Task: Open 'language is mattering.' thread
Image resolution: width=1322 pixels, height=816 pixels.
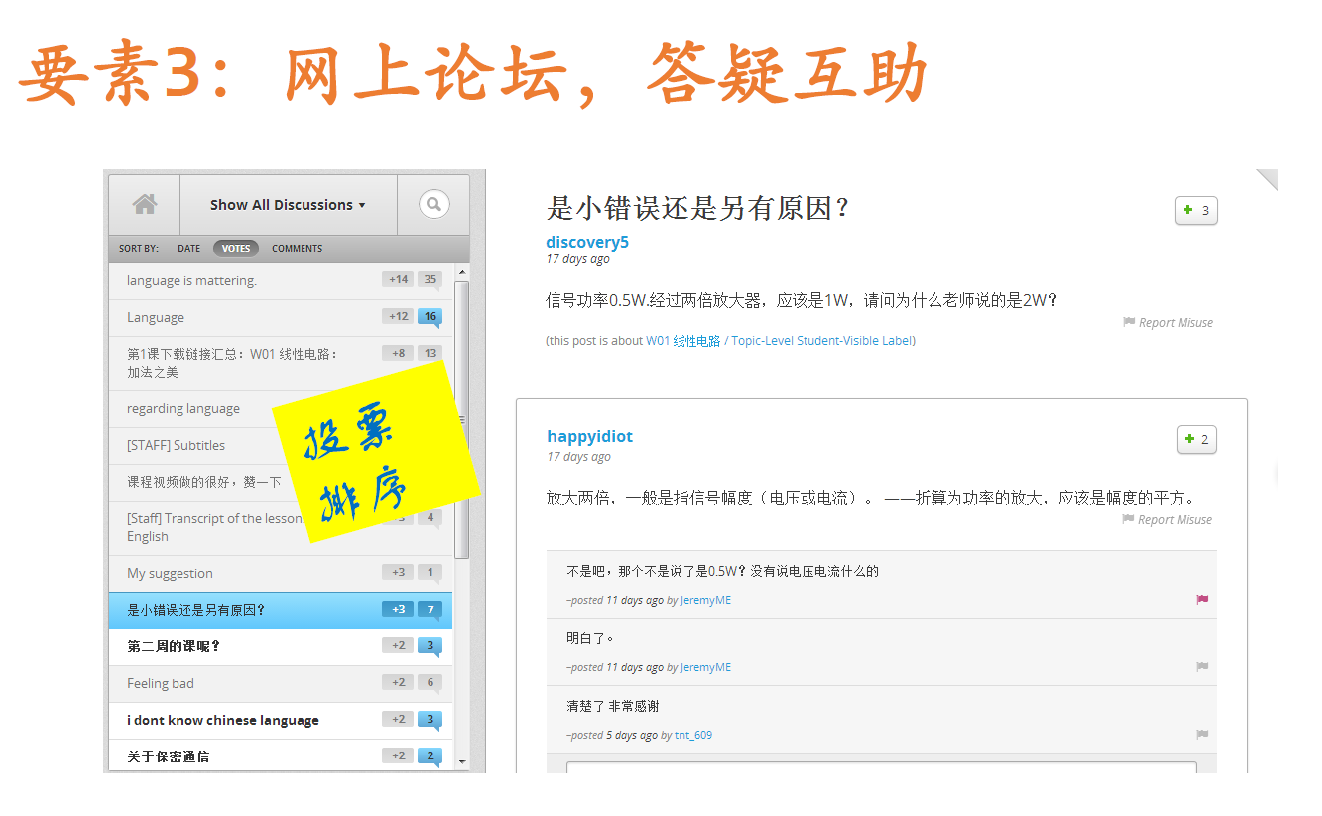Action: tap(192, 281)
